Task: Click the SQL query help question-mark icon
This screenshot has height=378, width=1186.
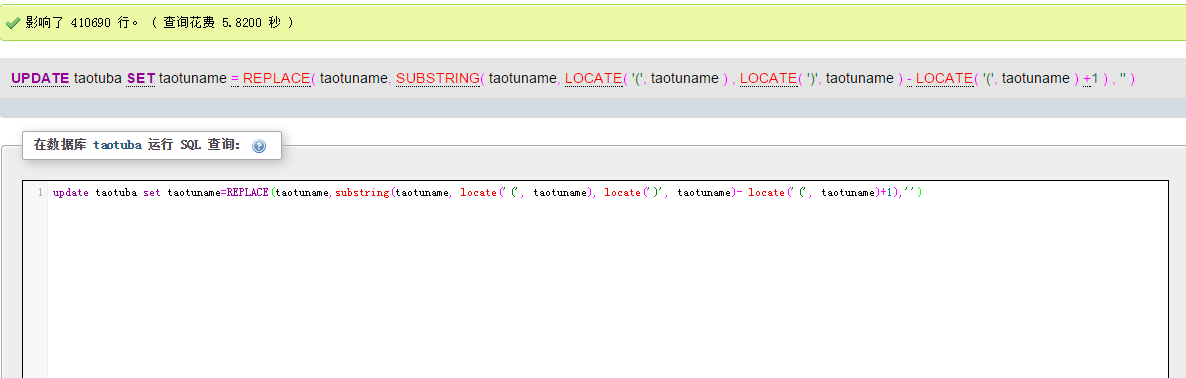Action: click(x=259, y=146)
